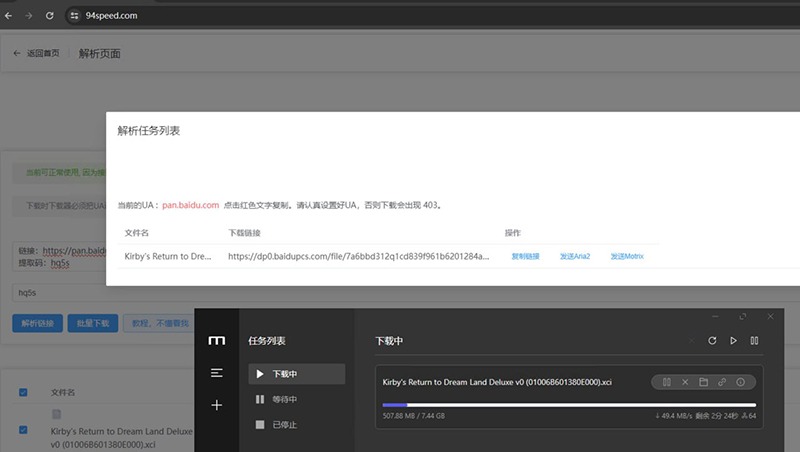Click the 507.88 MB / 7.44 GB size text
This screenshot has width=800, height=452.
[414, 416]
